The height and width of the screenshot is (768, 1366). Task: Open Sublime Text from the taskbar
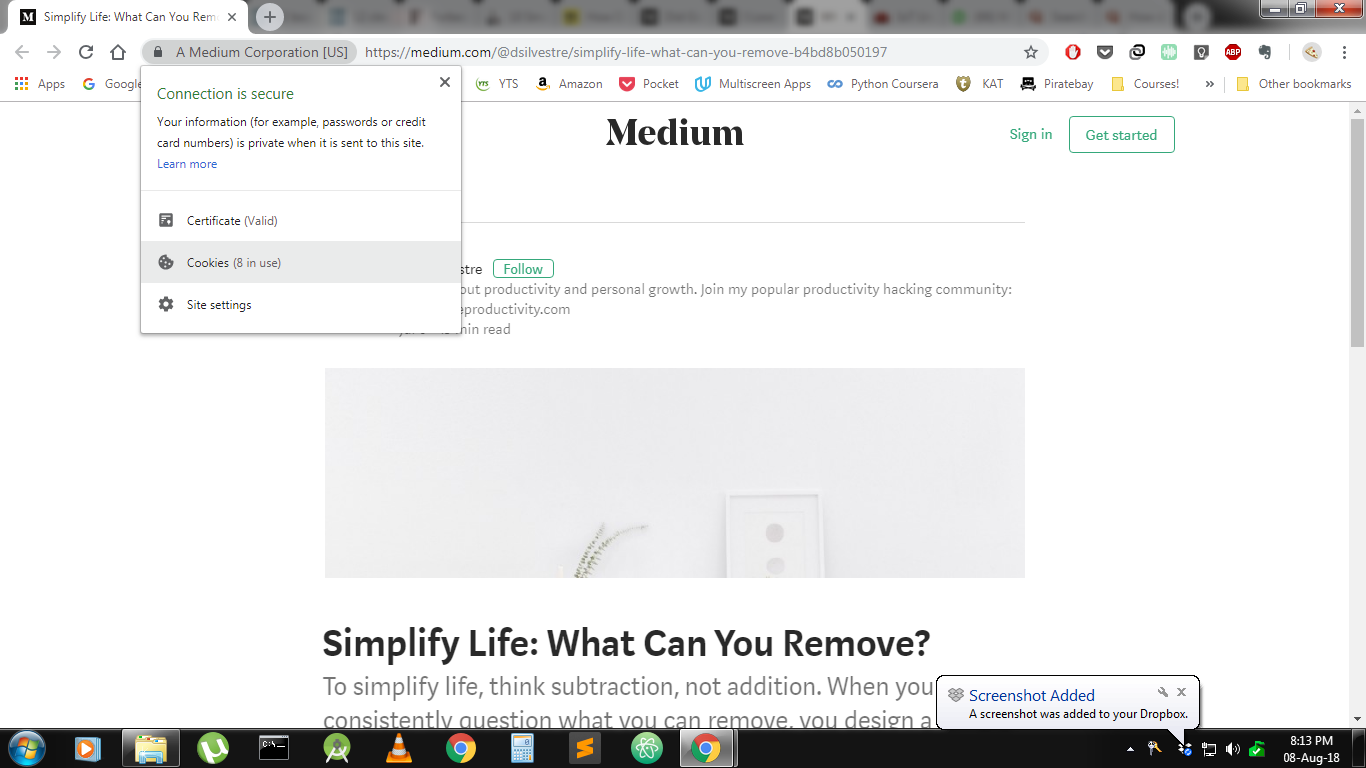pos(584,748)
